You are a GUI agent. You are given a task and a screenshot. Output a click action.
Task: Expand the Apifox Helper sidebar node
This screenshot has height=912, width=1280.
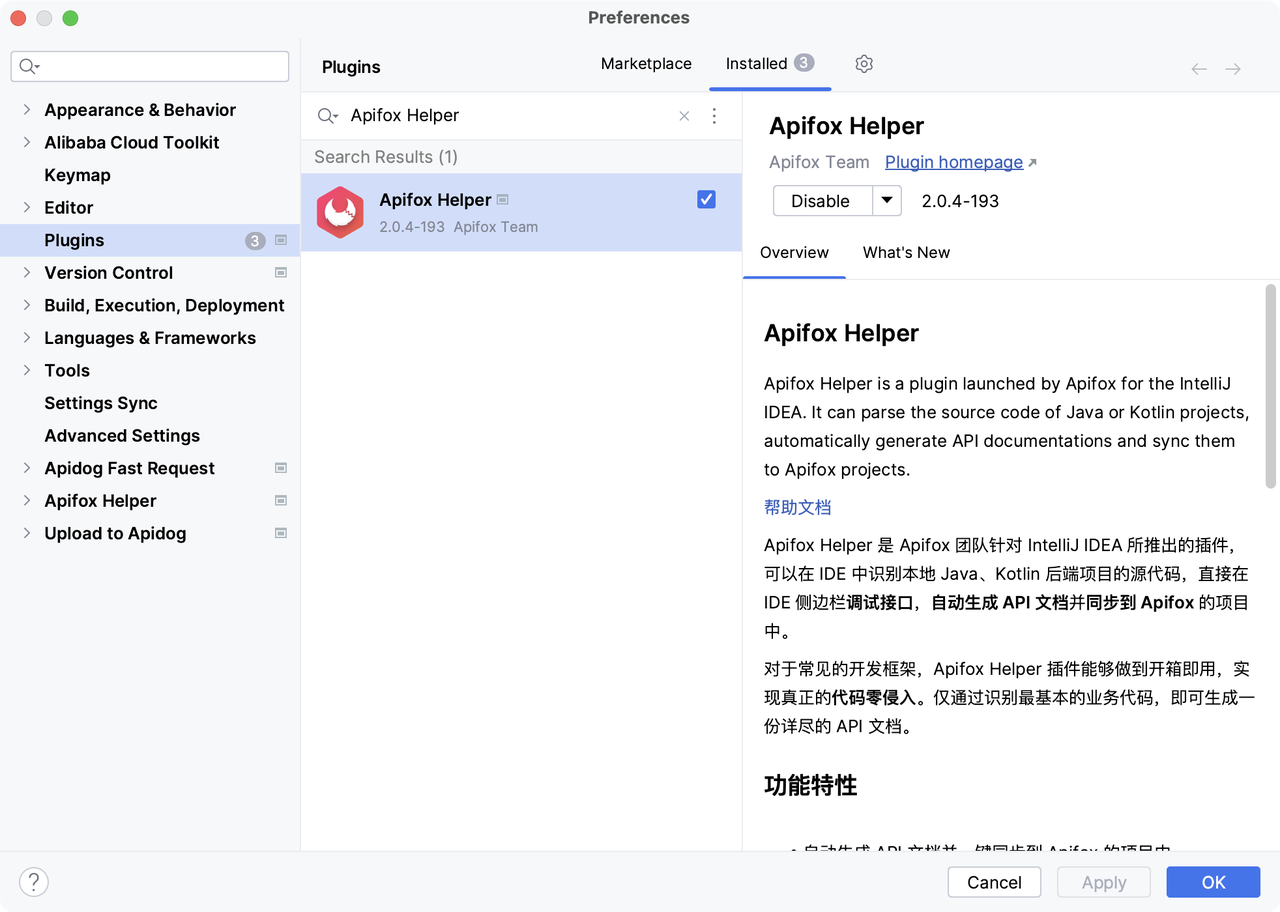26,500
